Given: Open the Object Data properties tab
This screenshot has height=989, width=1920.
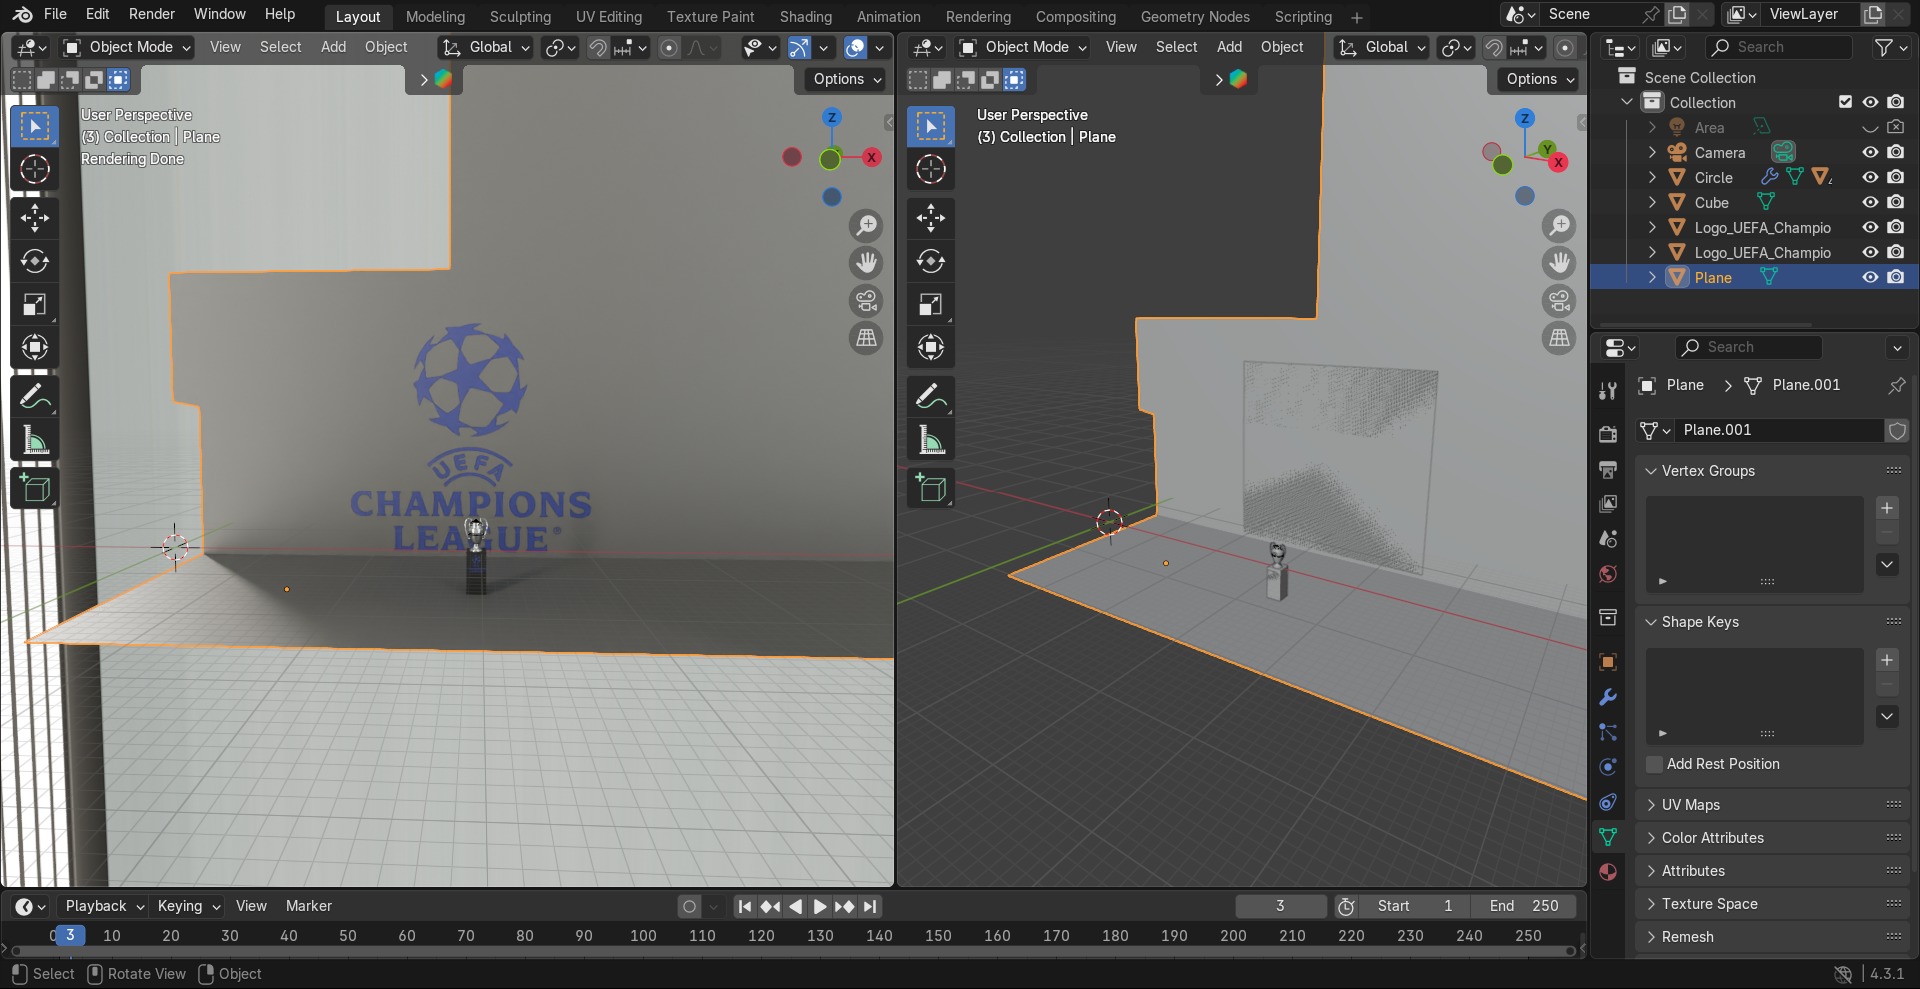Looking at the screenshot, I should click(x=1608, y=837).
